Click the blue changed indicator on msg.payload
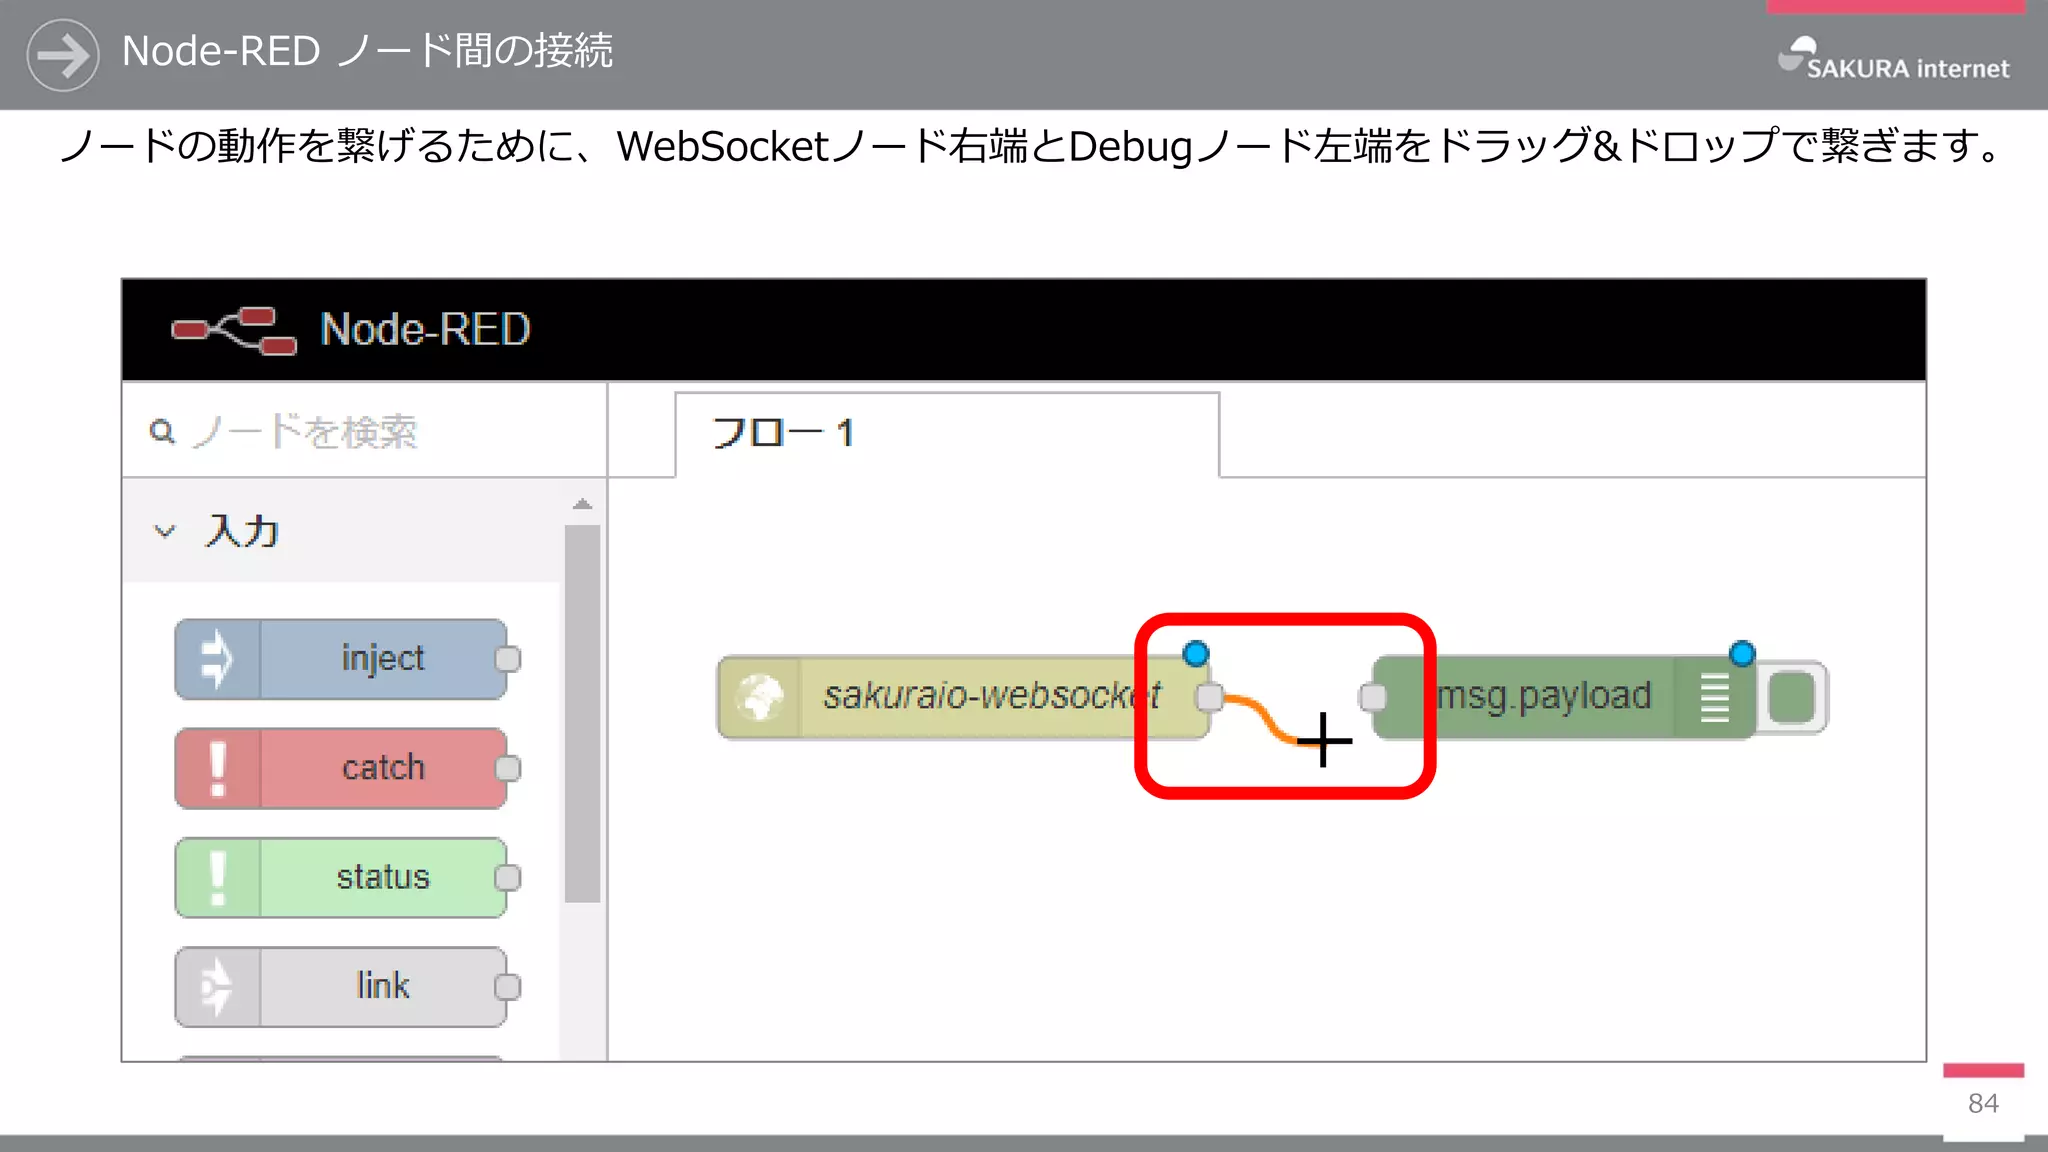This screenshot has height=1152, width=2048. pos(1742,654)
